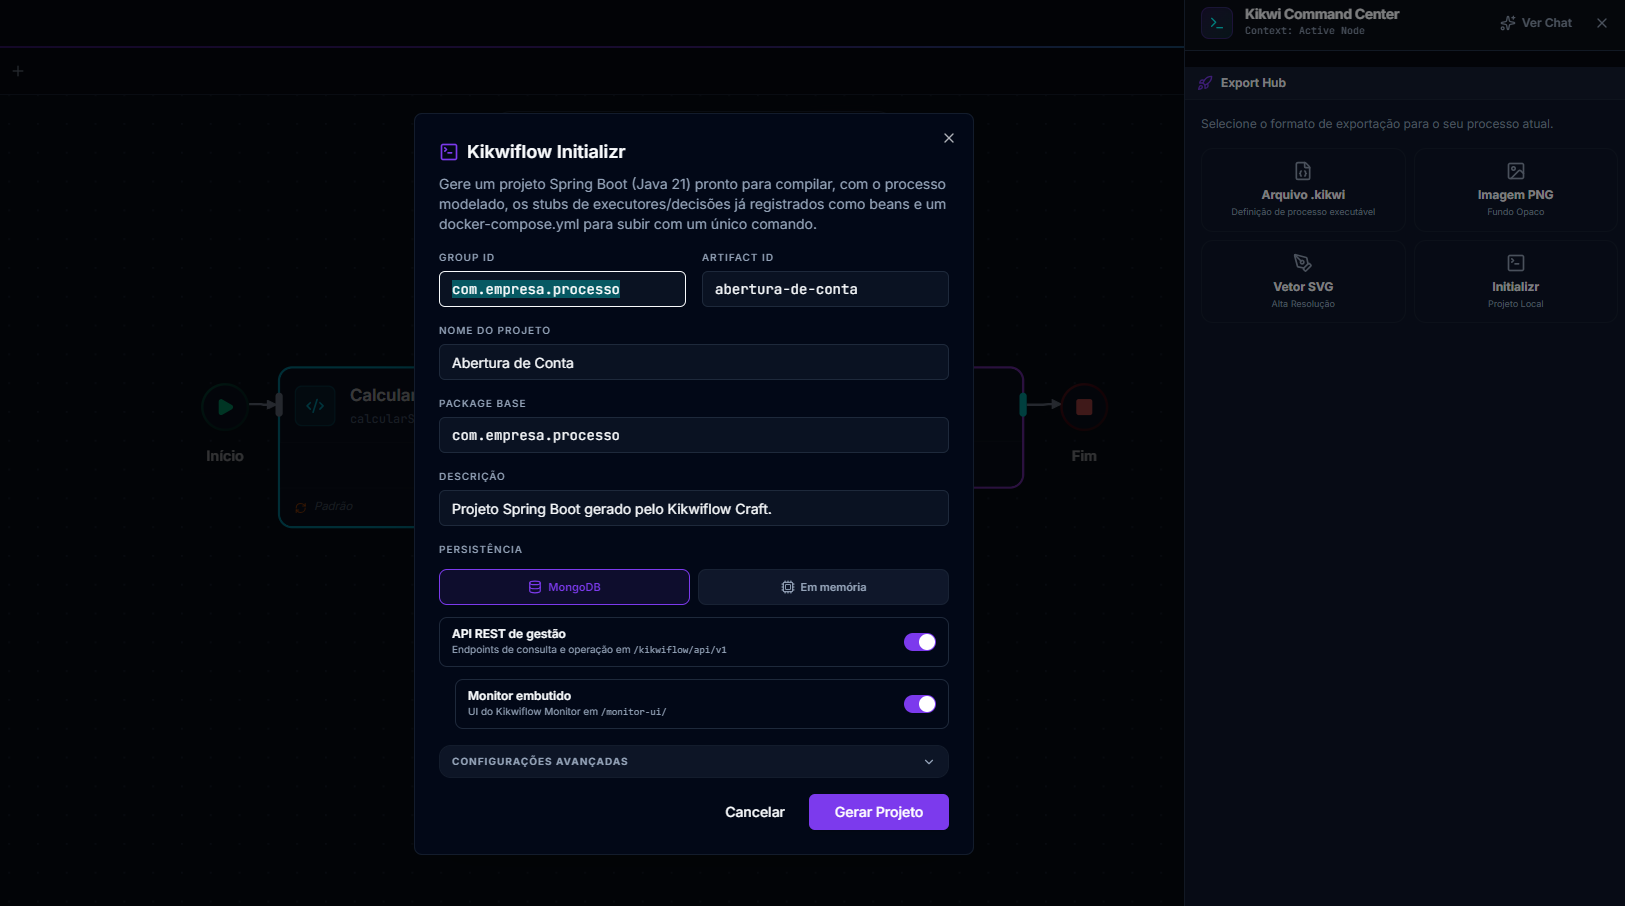1625x906 pixels.
Task: Edit the Package Base field
Action: (x=694, y=435)
